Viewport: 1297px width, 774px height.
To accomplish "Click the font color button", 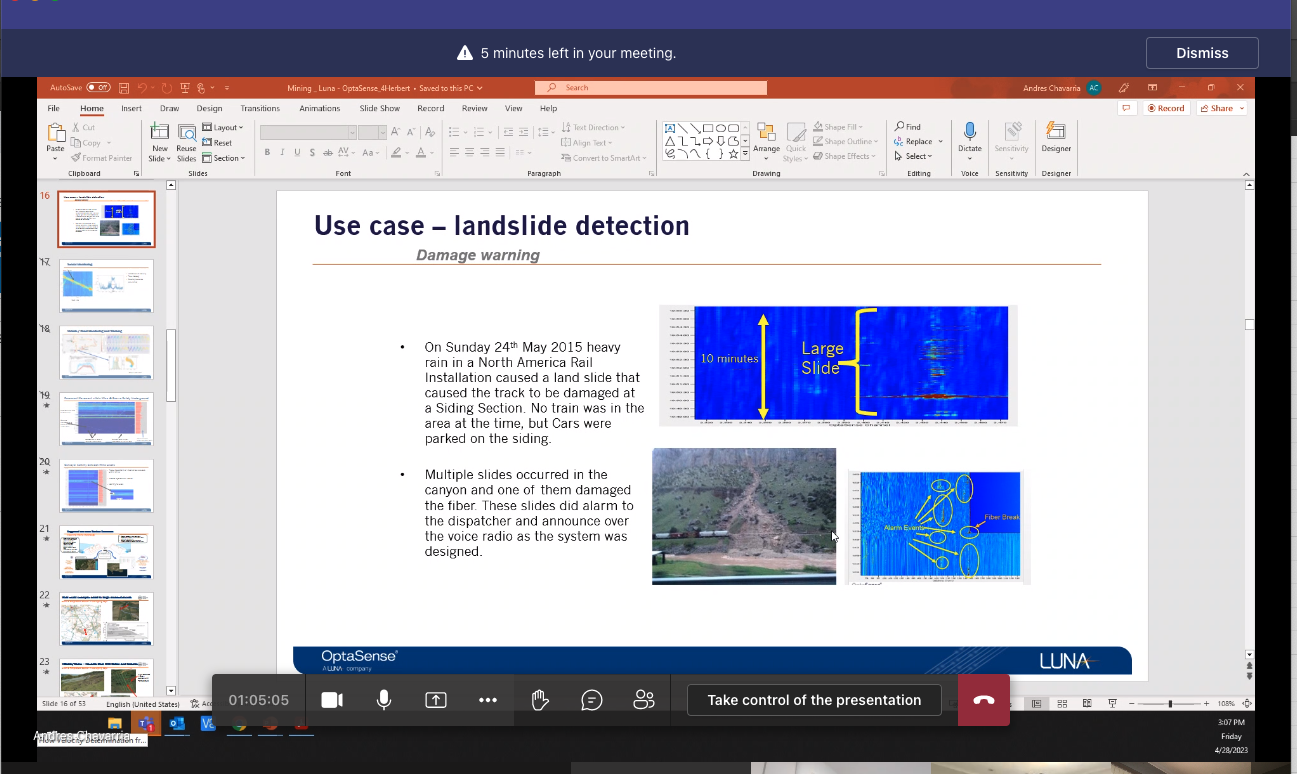I will pyautogui.click(x=421, y=153).
